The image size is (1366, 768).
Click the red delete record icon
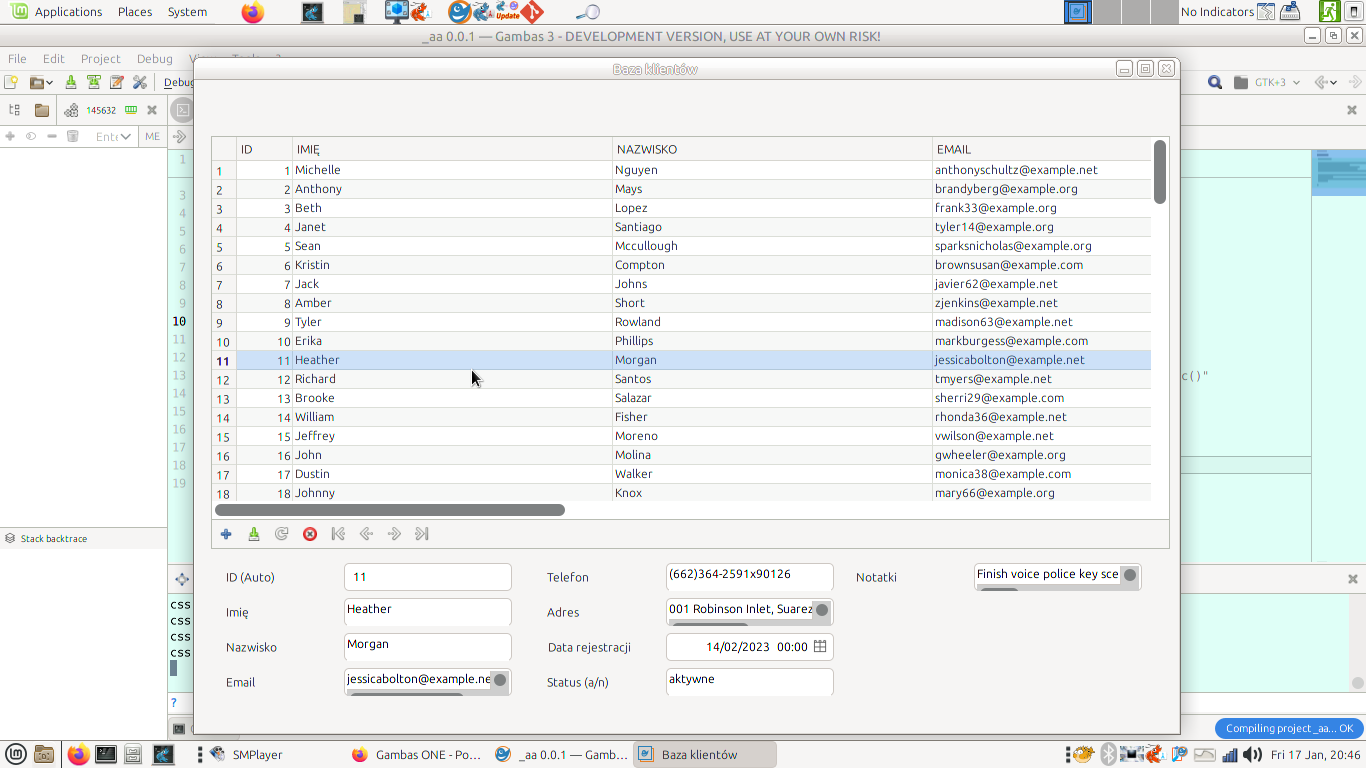(x=310, y=534)
